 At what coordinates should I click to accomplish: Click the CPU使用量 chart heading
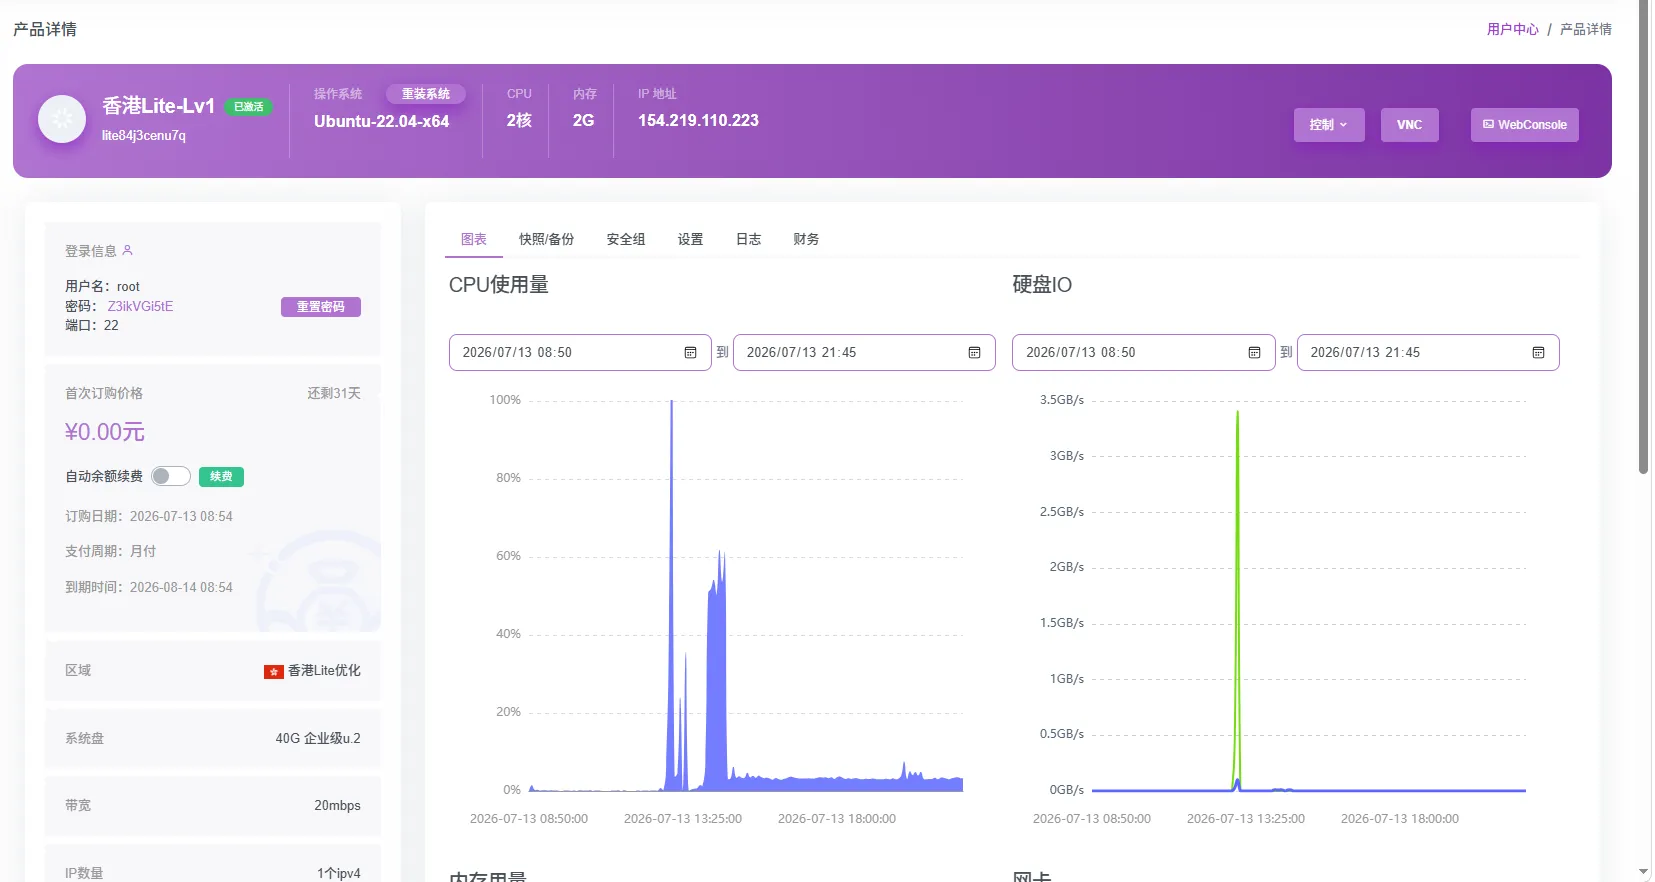click(x=499, y=285)
